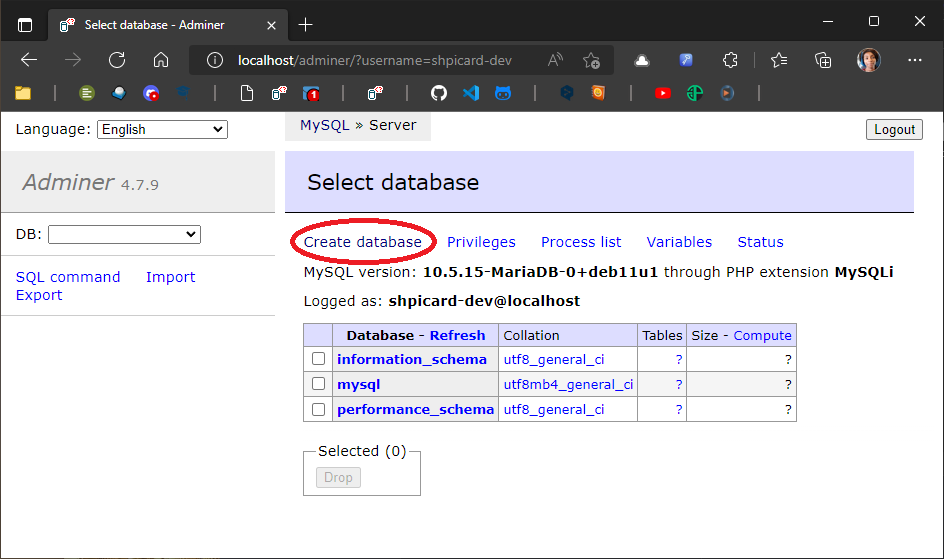Open the blue key extension icon
The image size is (944, 559).
pos(686,60)
